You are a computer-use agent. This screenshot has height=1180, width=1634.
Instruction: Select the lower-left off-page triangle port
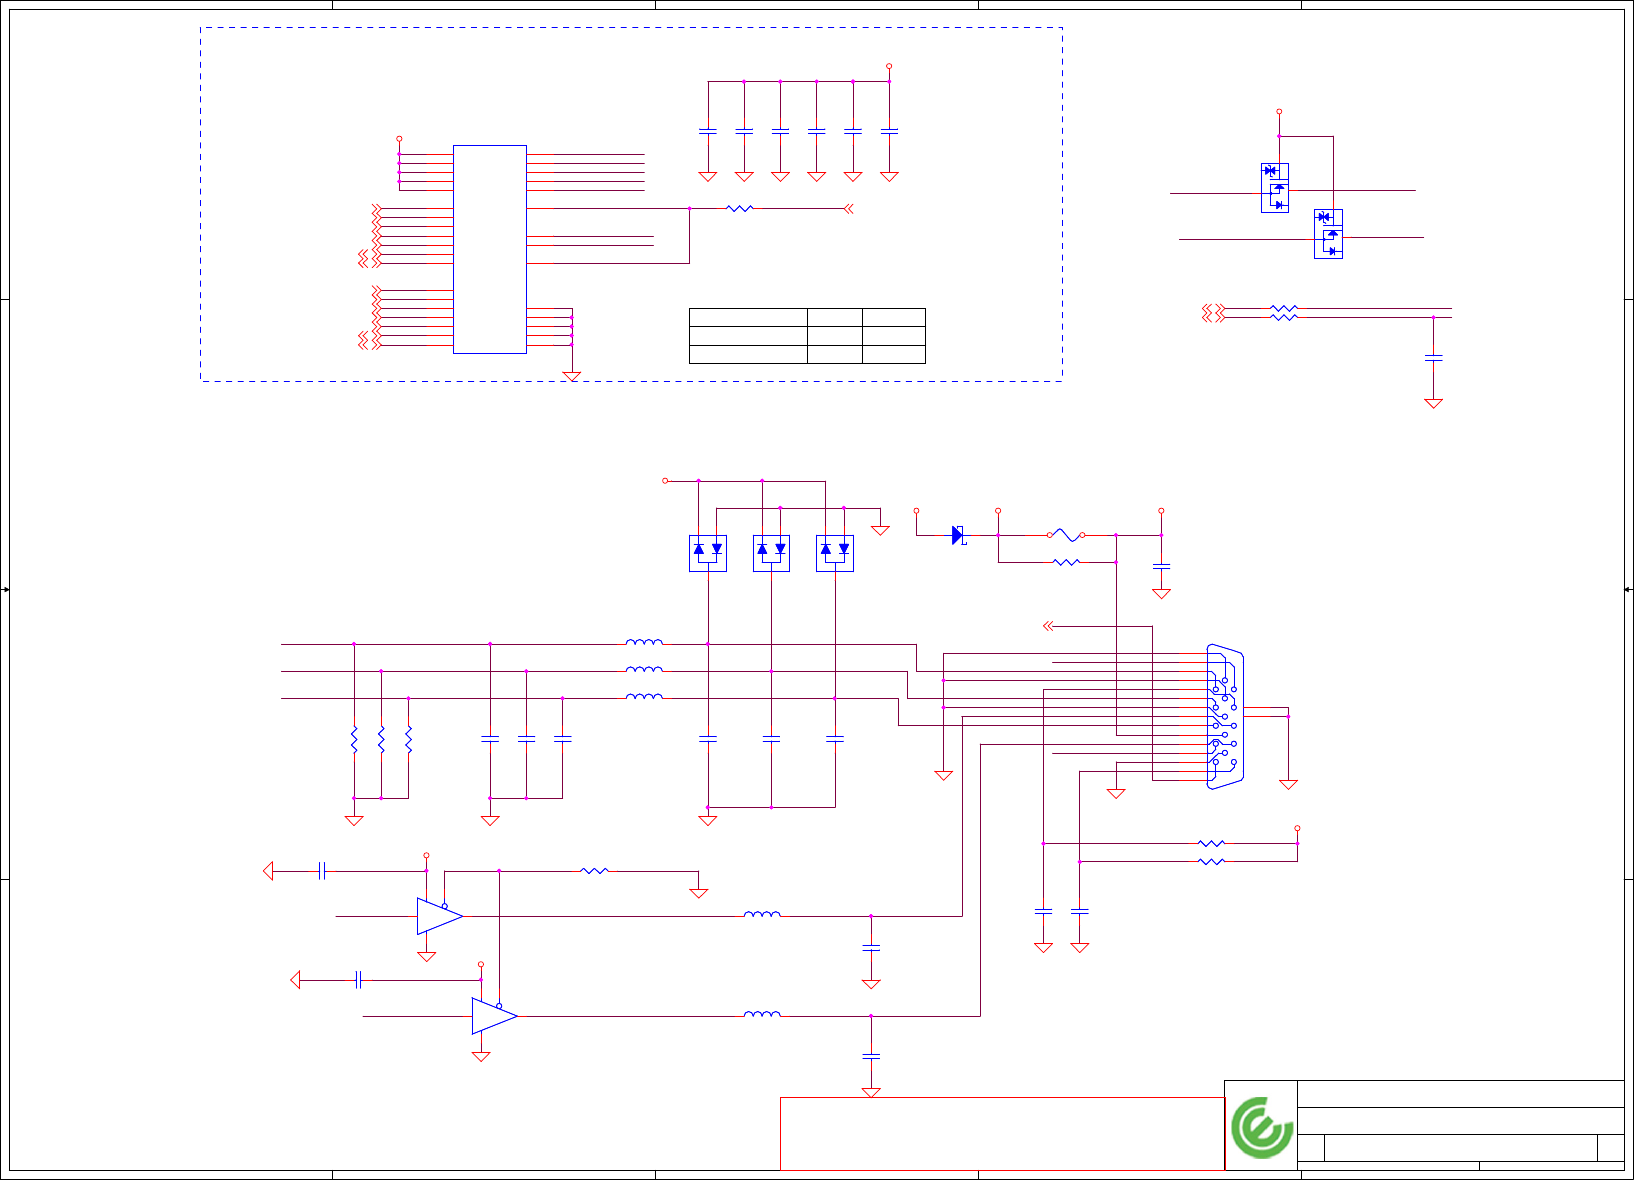[x=295, y=980]
